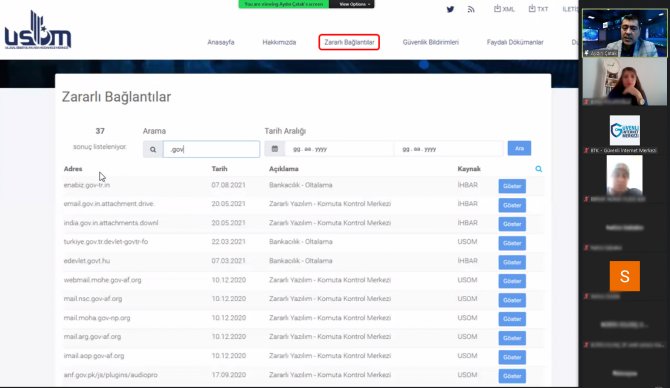Select the start date field
The width and height of the screenshot is (670, 388).
(339, 149)
